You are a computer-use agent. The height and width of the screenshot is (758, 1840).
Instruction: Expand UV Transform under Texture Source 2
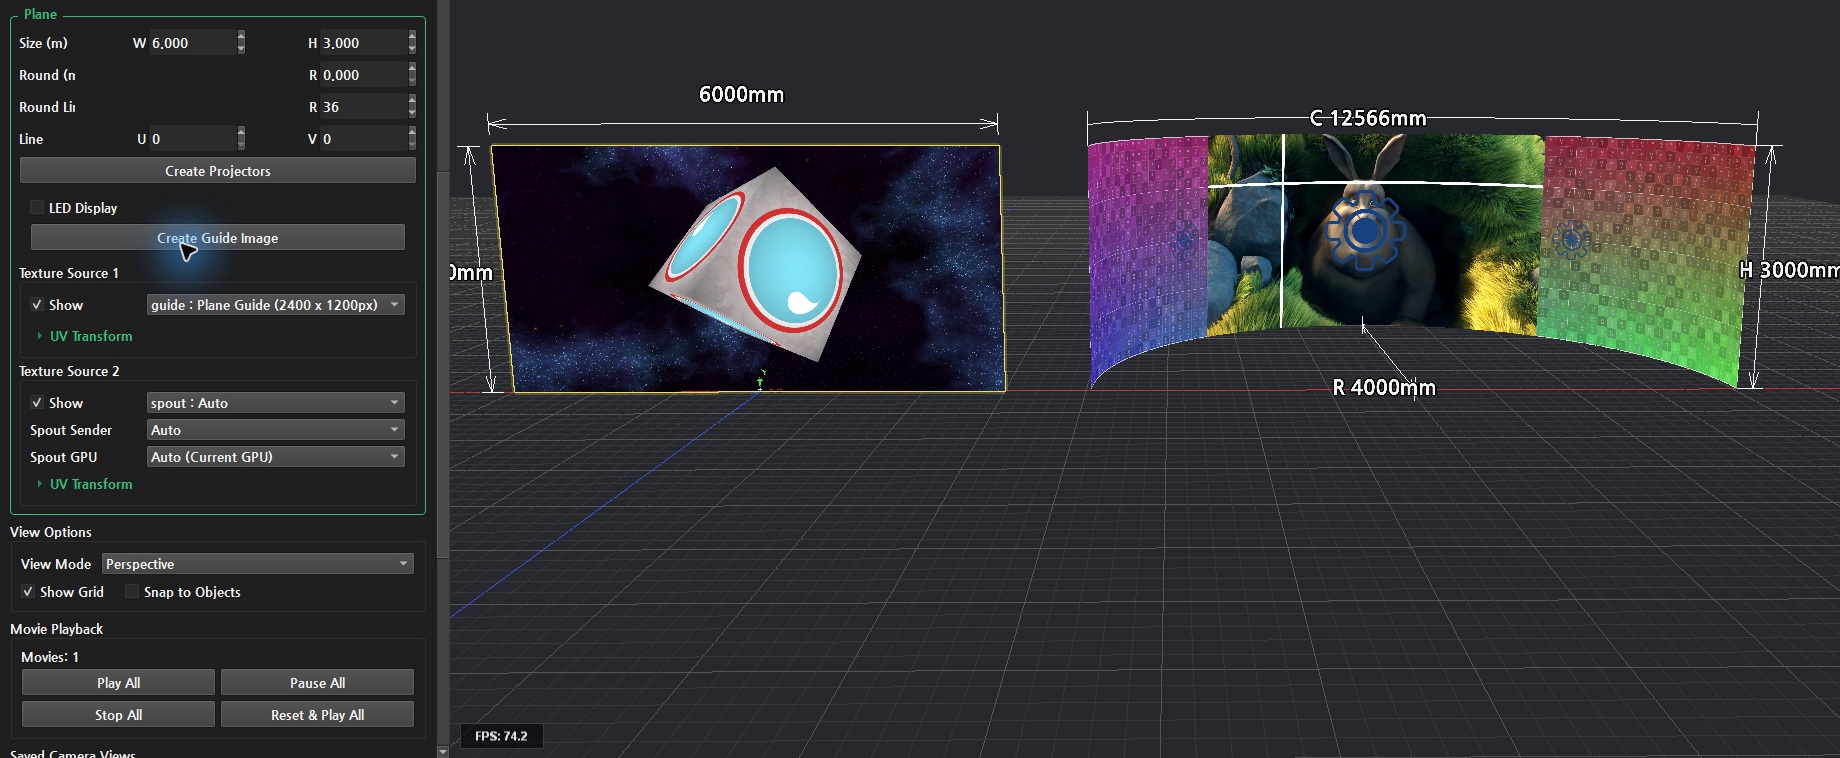(85, 484)
